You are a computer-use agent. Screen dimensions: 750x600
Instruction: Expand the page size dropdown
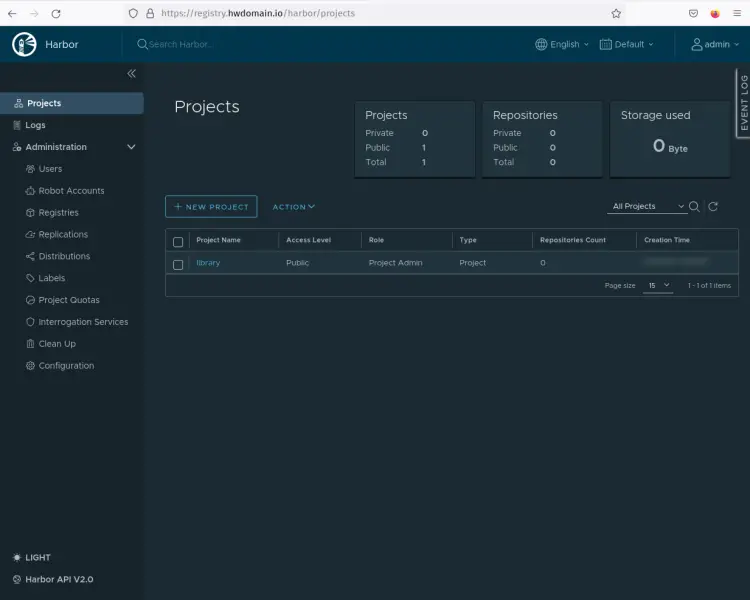(x=658, y=286)
